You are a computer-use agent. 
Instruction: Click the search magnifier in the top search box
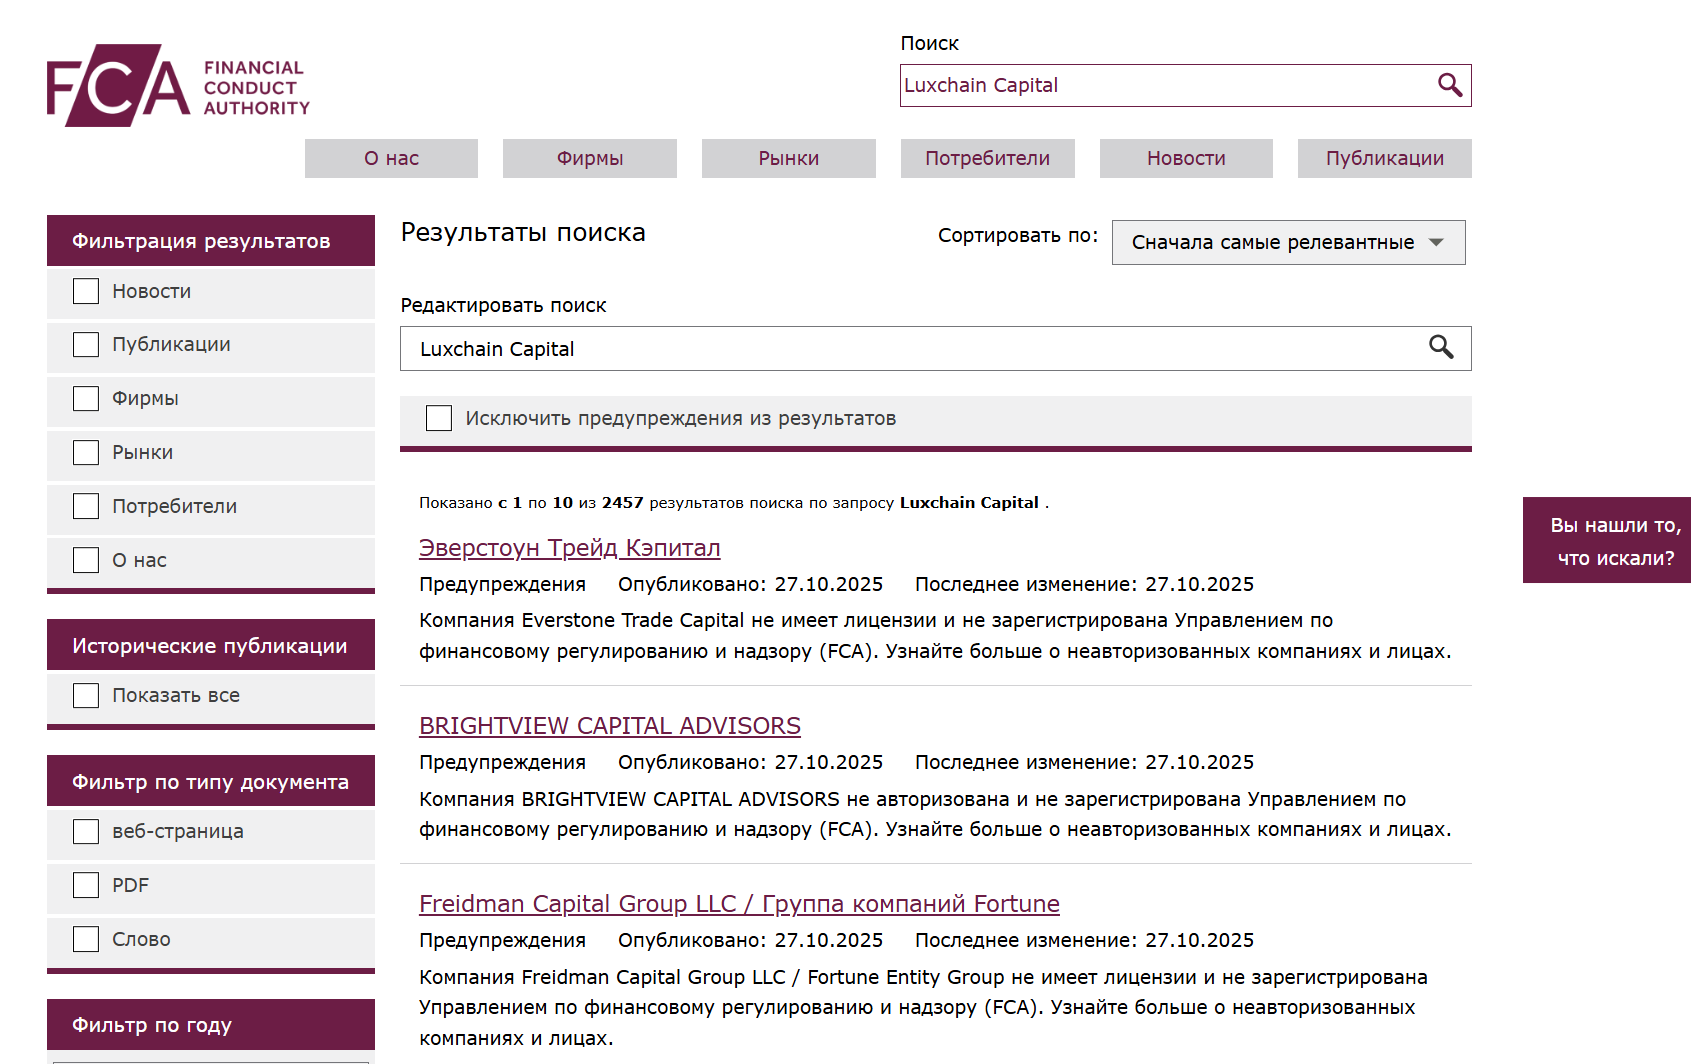1449,85
